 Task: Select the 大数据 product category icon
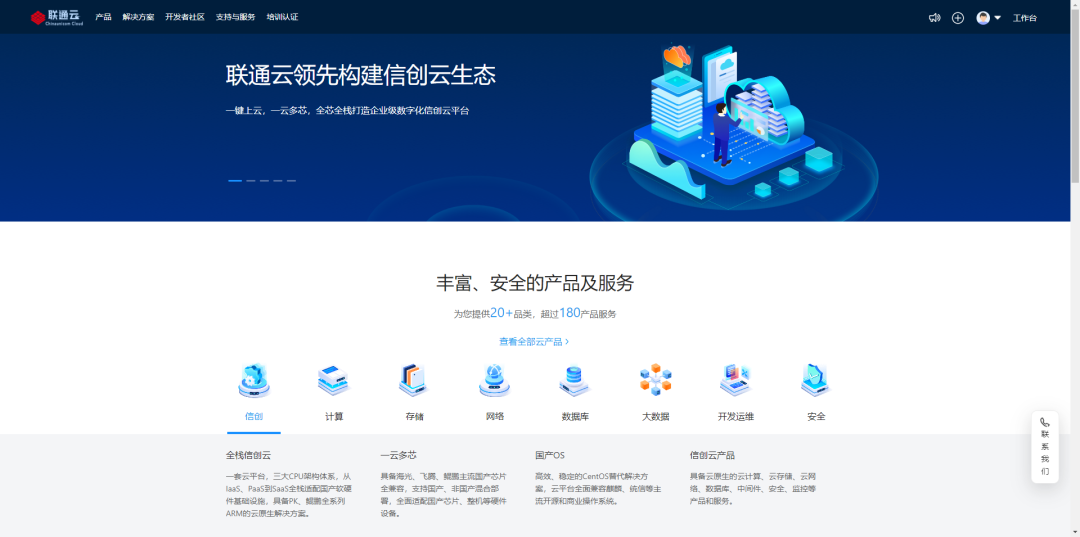click(x=655, y=381)
